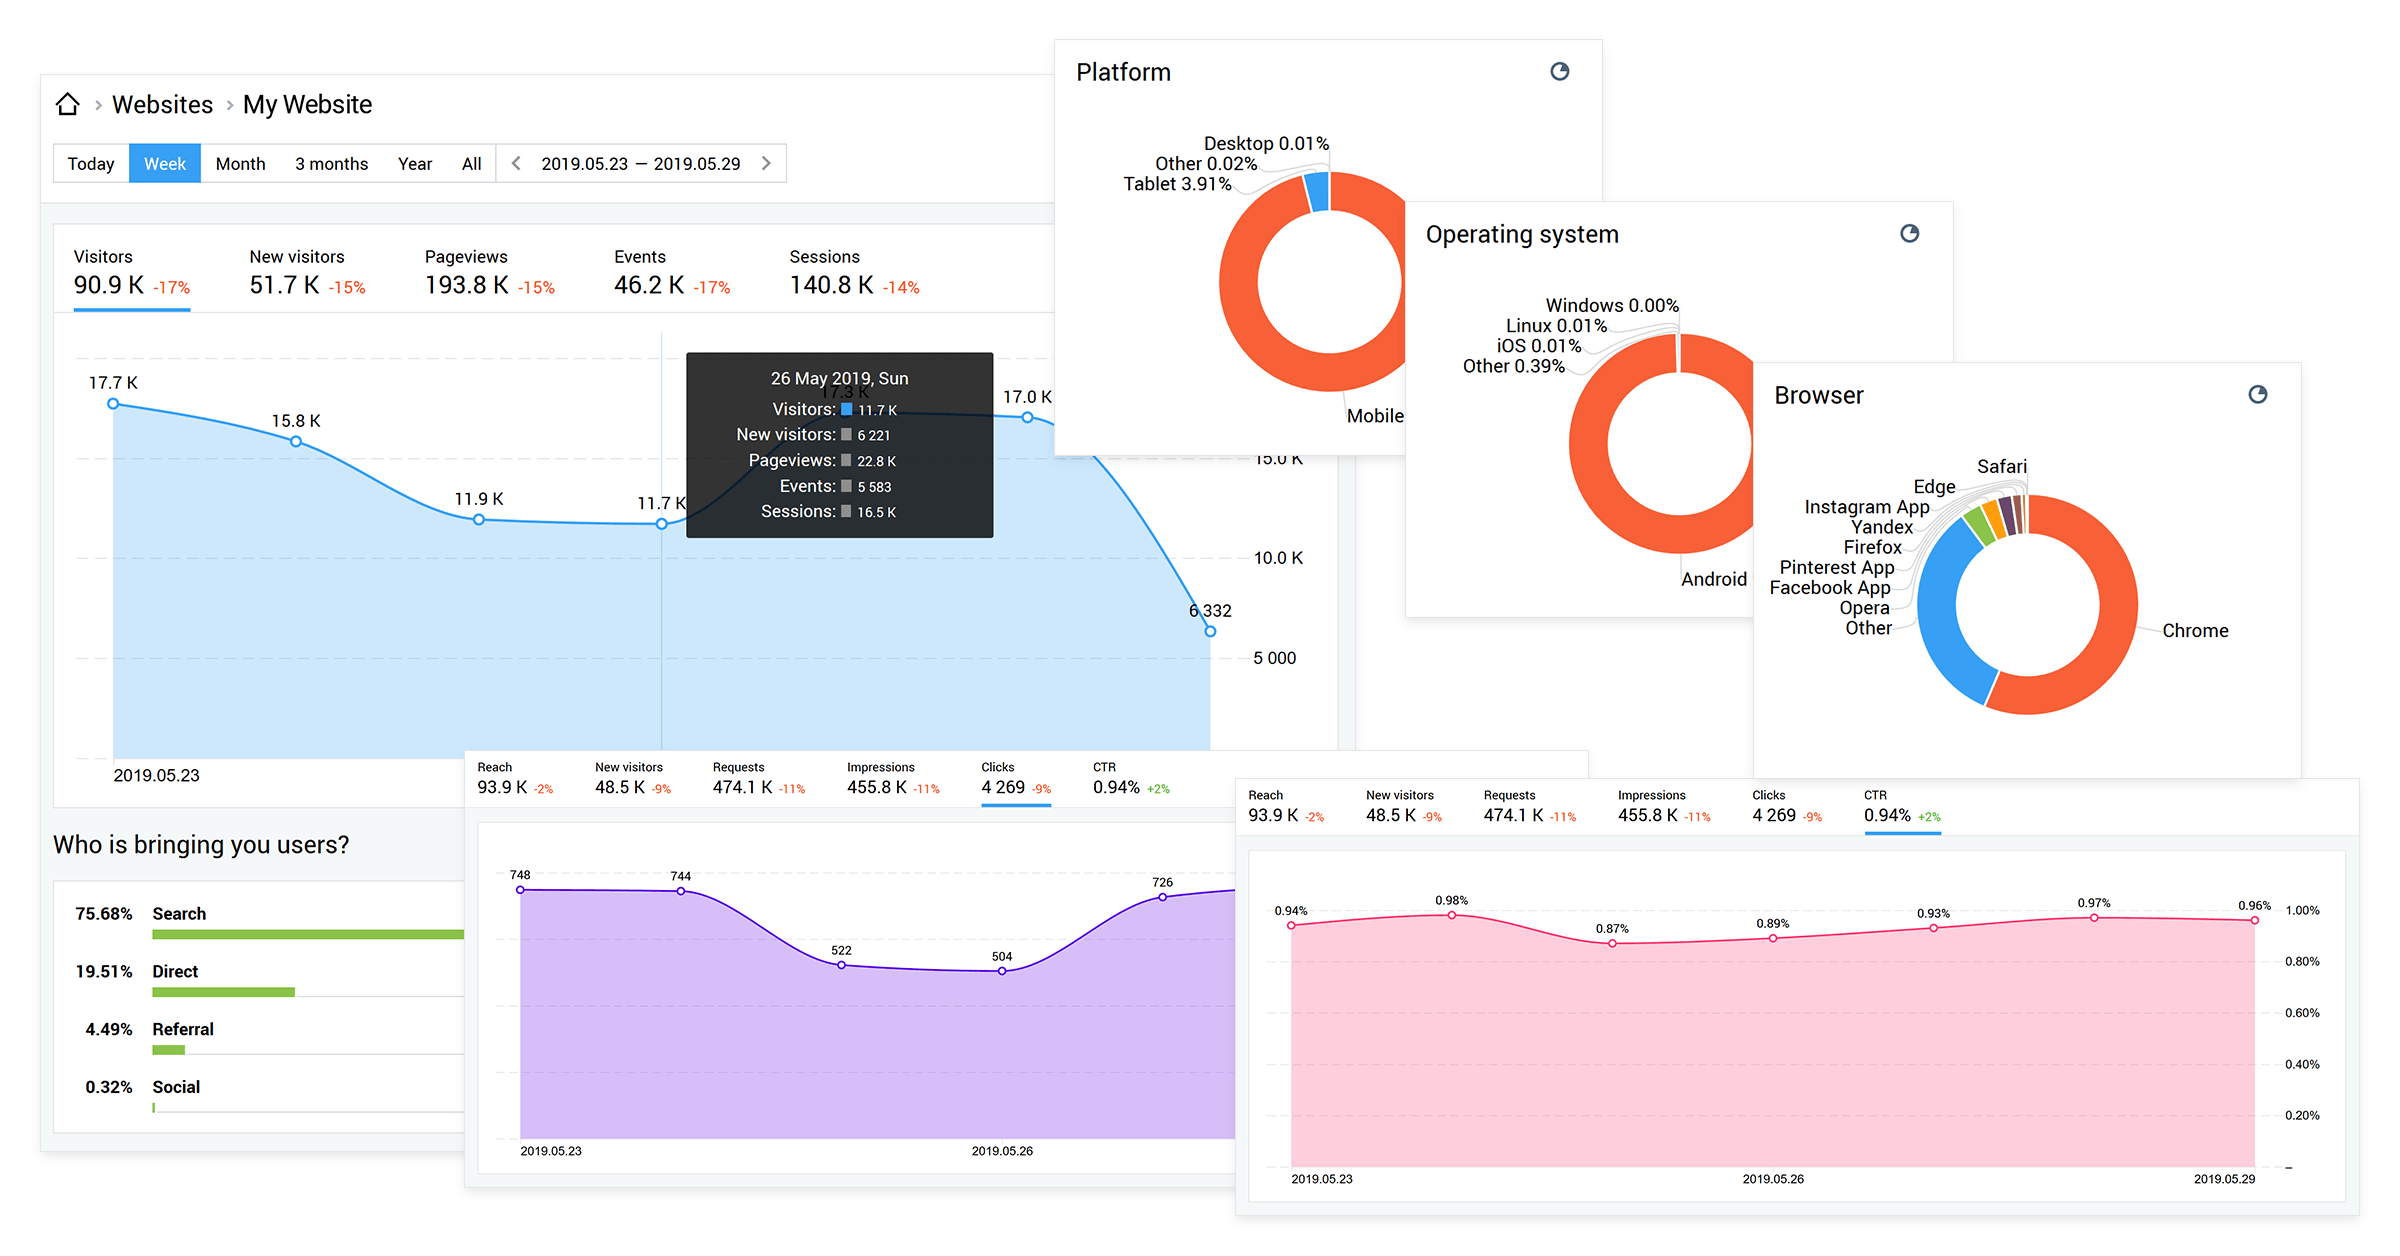Click the Today button in time filter

point(89,165)
